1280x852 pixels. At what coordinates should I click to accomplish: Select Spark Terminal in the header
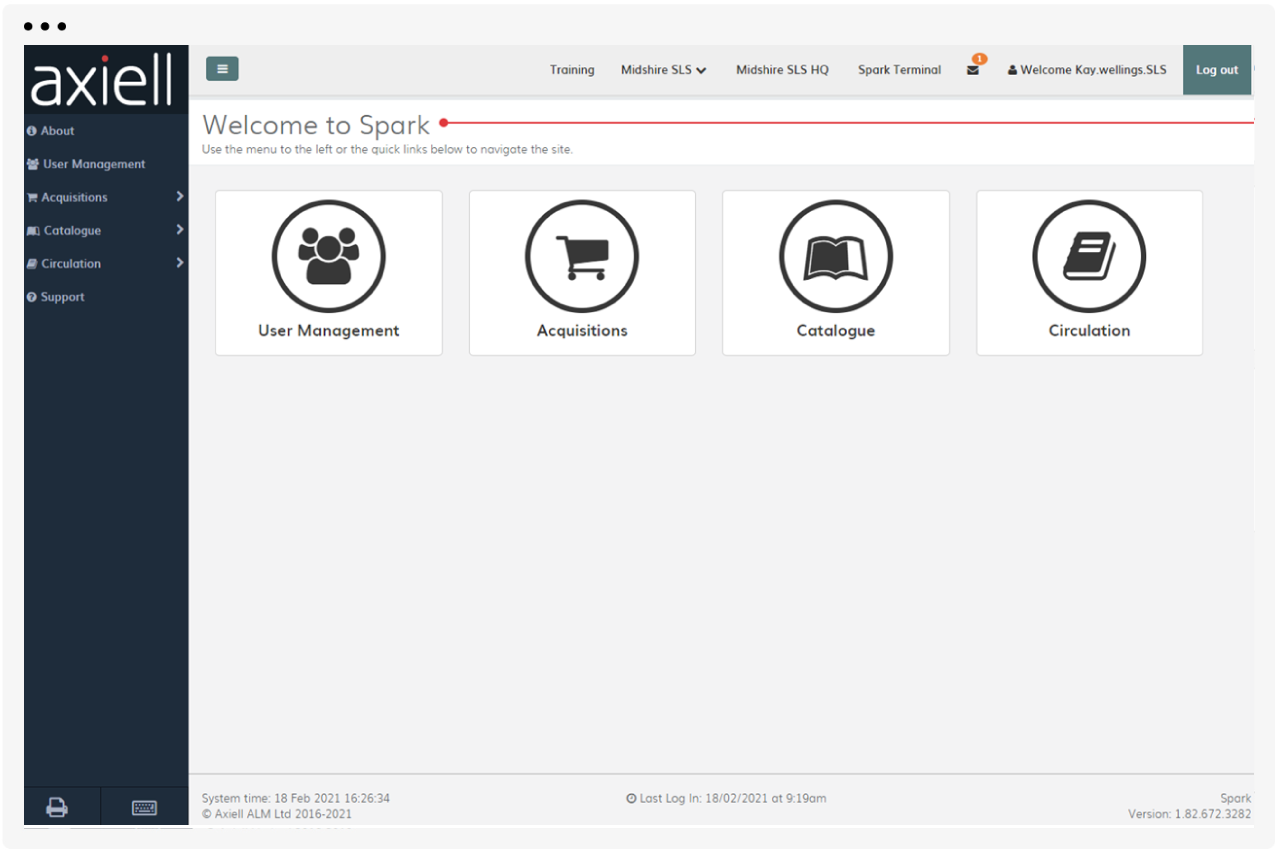(x=899, y=70)
